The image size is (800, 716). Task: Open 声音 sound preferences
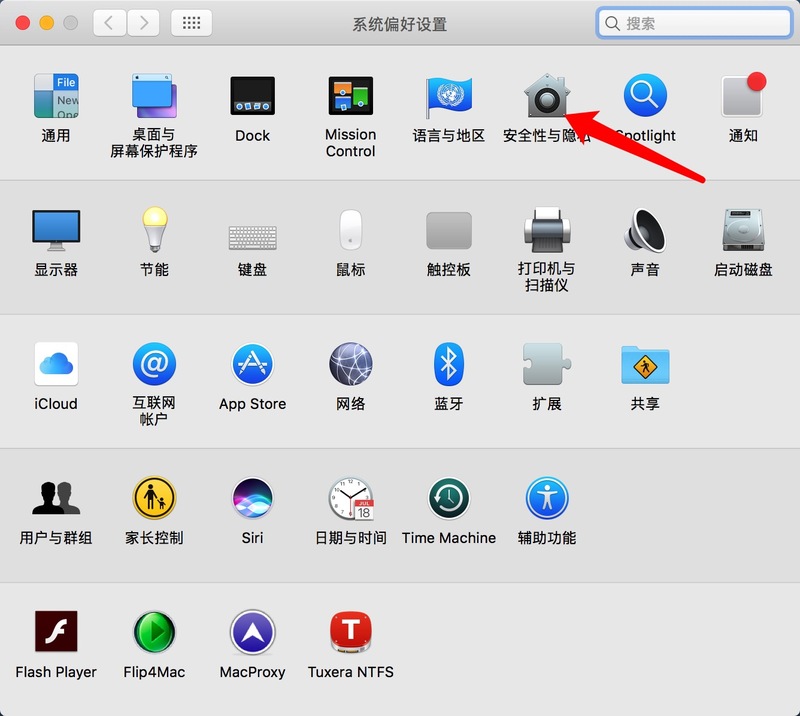645,230
